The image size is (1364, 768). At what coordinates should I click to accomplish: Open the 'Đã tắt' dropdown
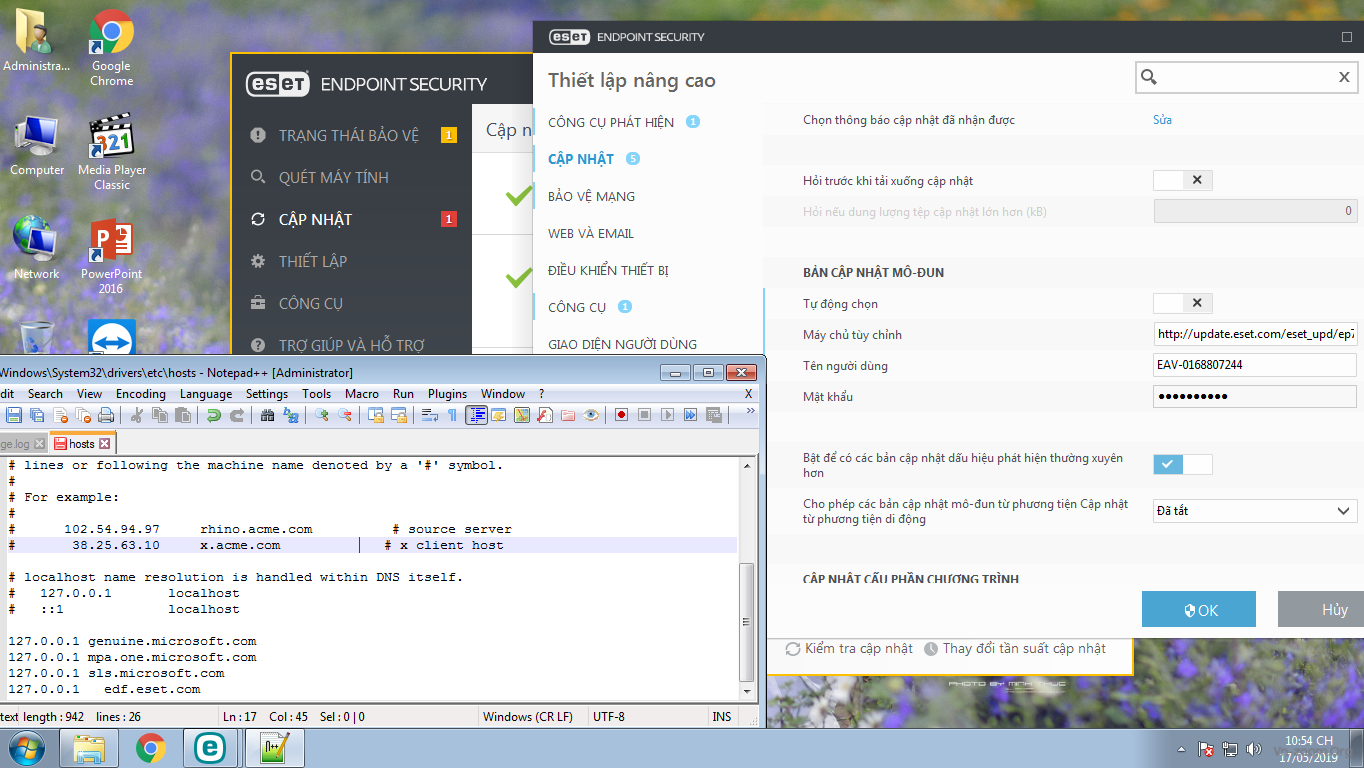[x=1254, y=511]
